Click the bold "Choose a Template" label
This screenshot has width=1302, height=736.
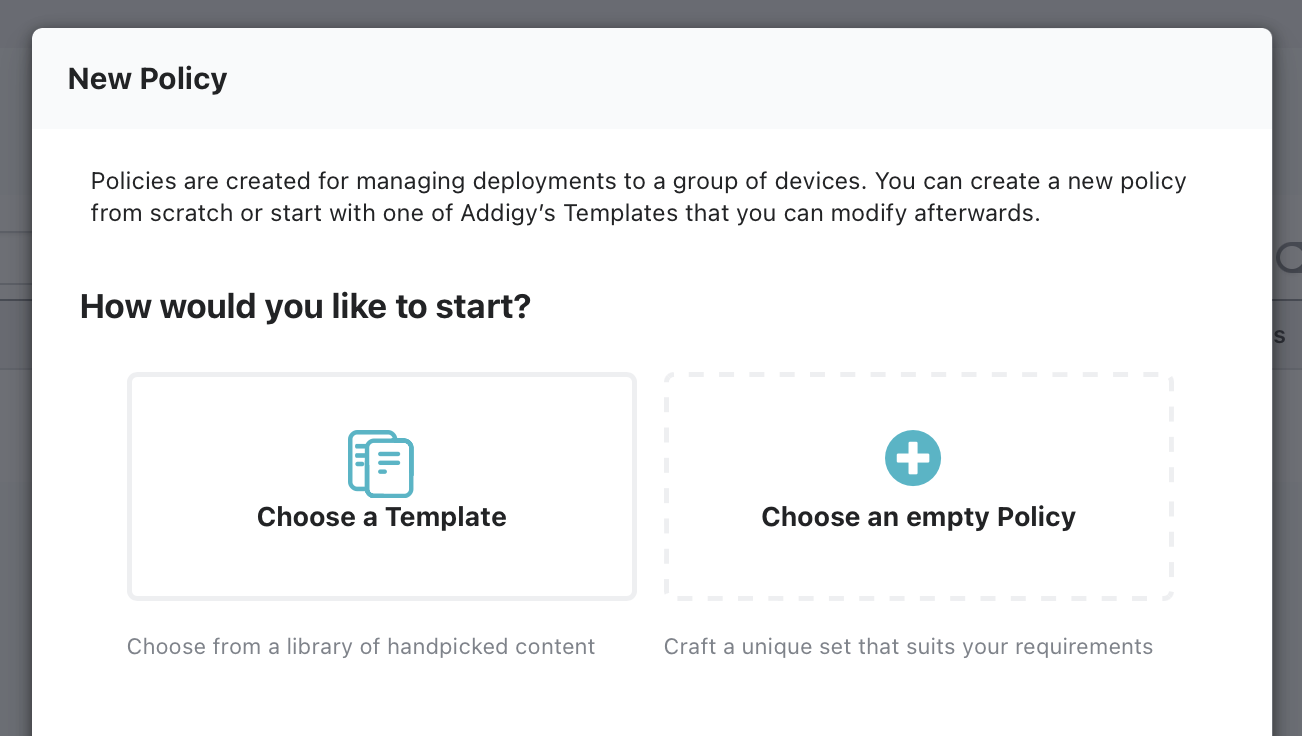381,517
